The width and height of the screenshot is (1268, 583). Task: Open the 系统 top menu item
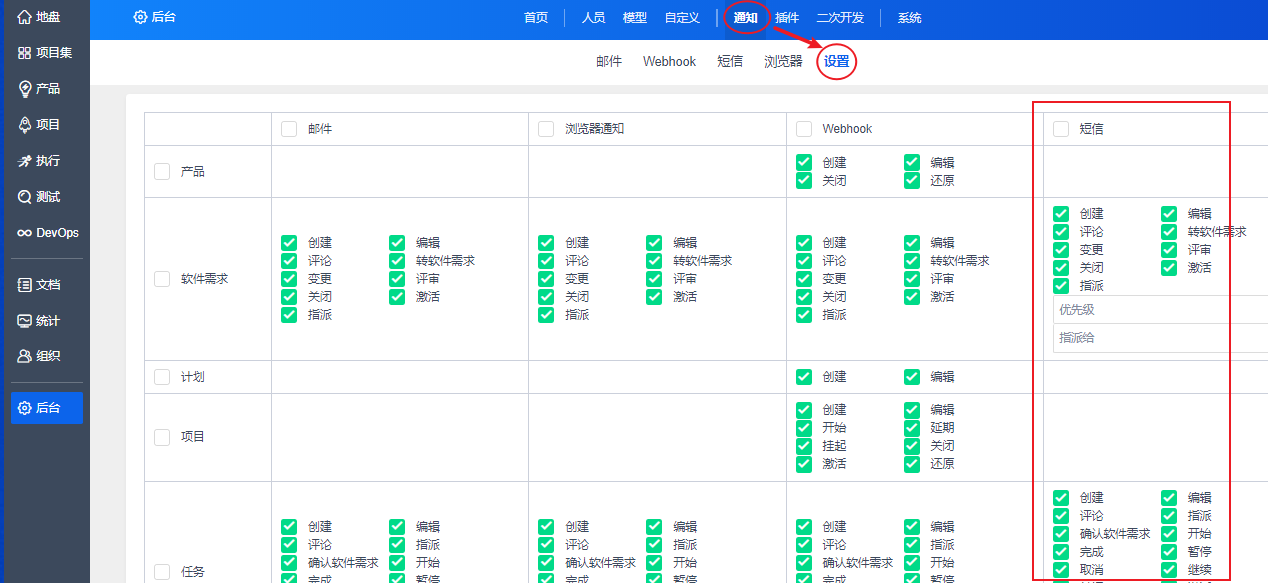(909, 18)
